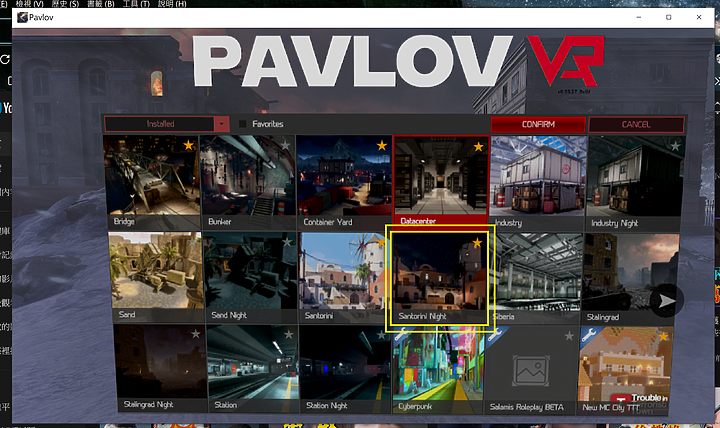Select the Bridge map
Viewport: 720px width, 428px height.
point(152,182)
